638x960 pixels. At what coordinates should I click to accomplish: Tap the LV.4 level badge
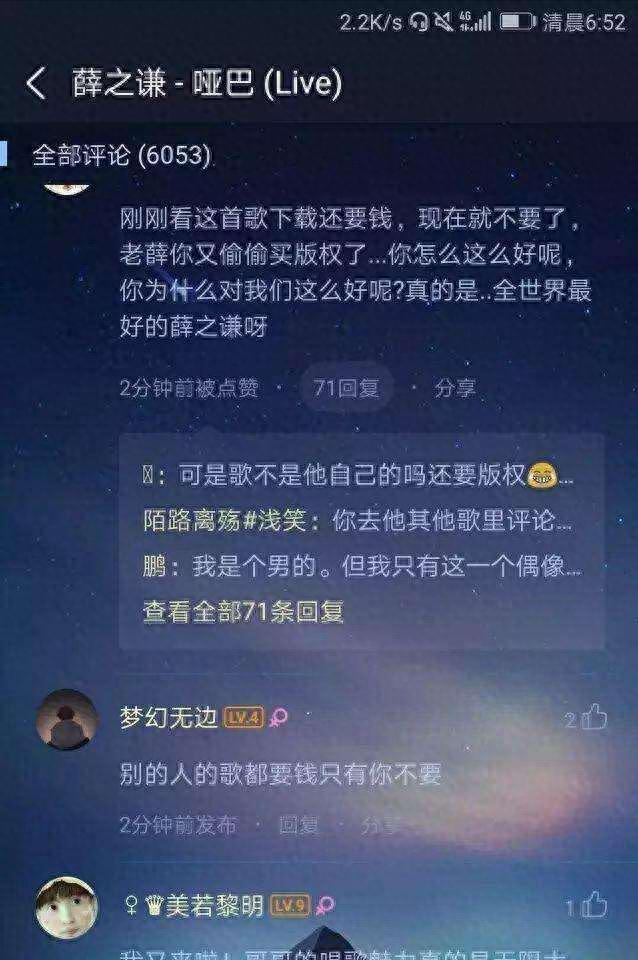[x=243, y=717]
